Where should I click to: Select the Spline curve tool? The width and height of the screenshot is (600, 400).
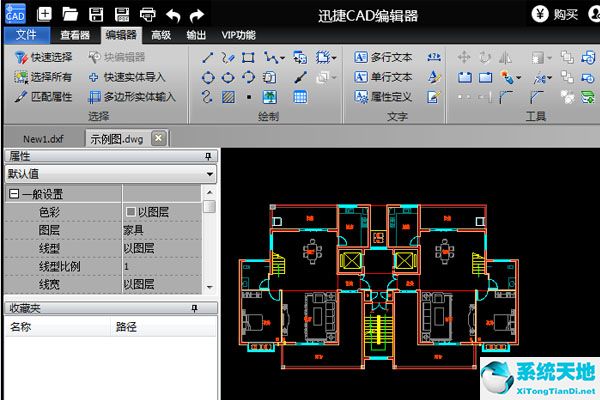tap(207, 97)
